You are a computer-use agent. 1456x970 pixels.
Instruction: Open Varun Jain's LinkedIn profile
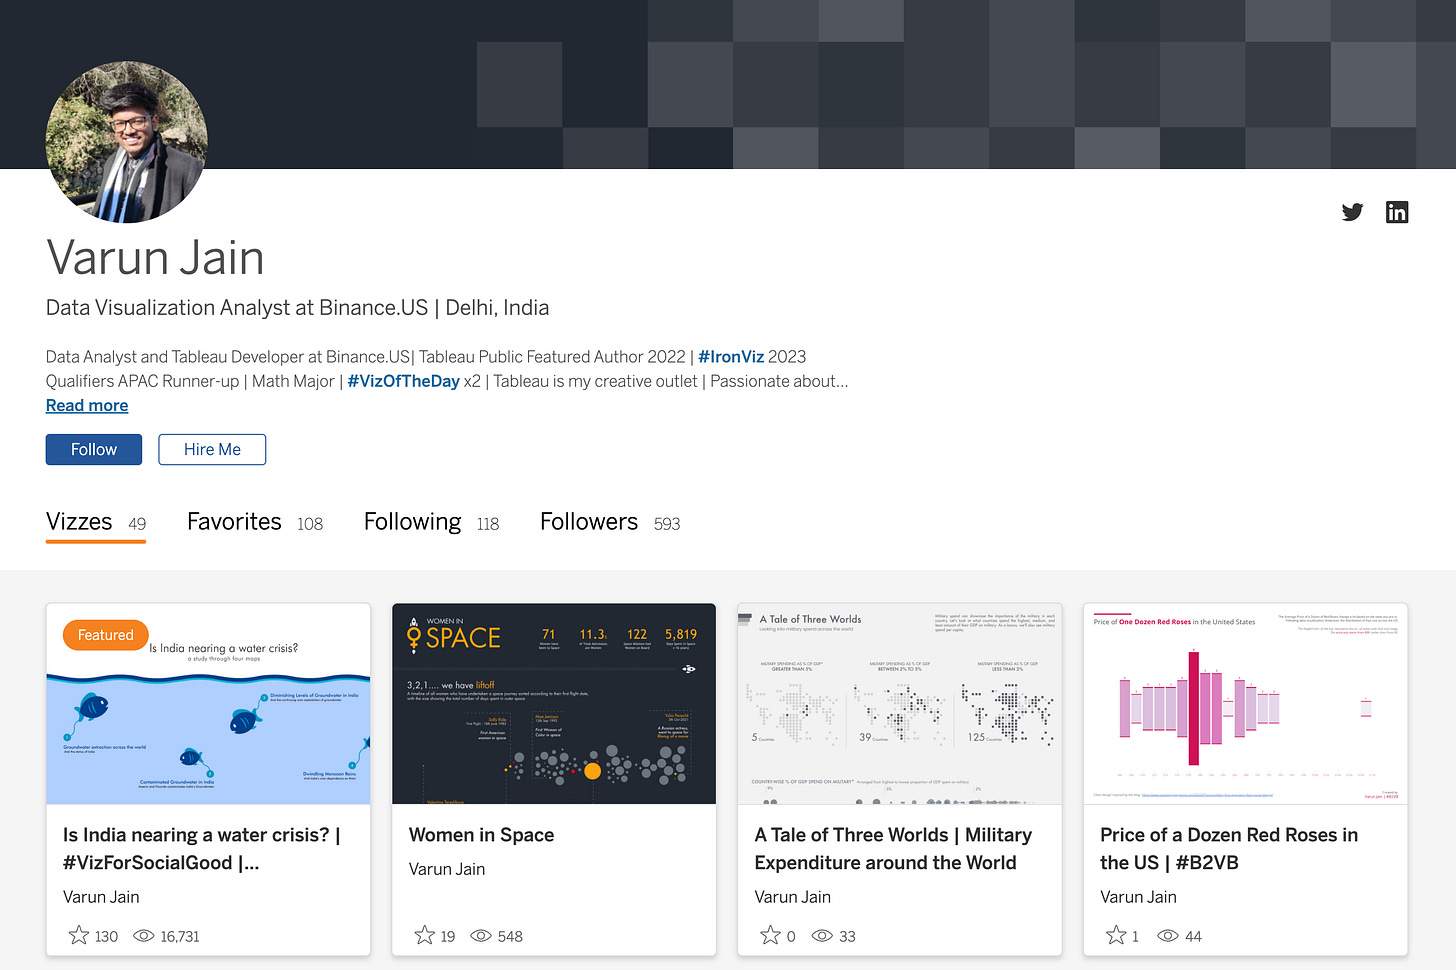(1397, 212)
